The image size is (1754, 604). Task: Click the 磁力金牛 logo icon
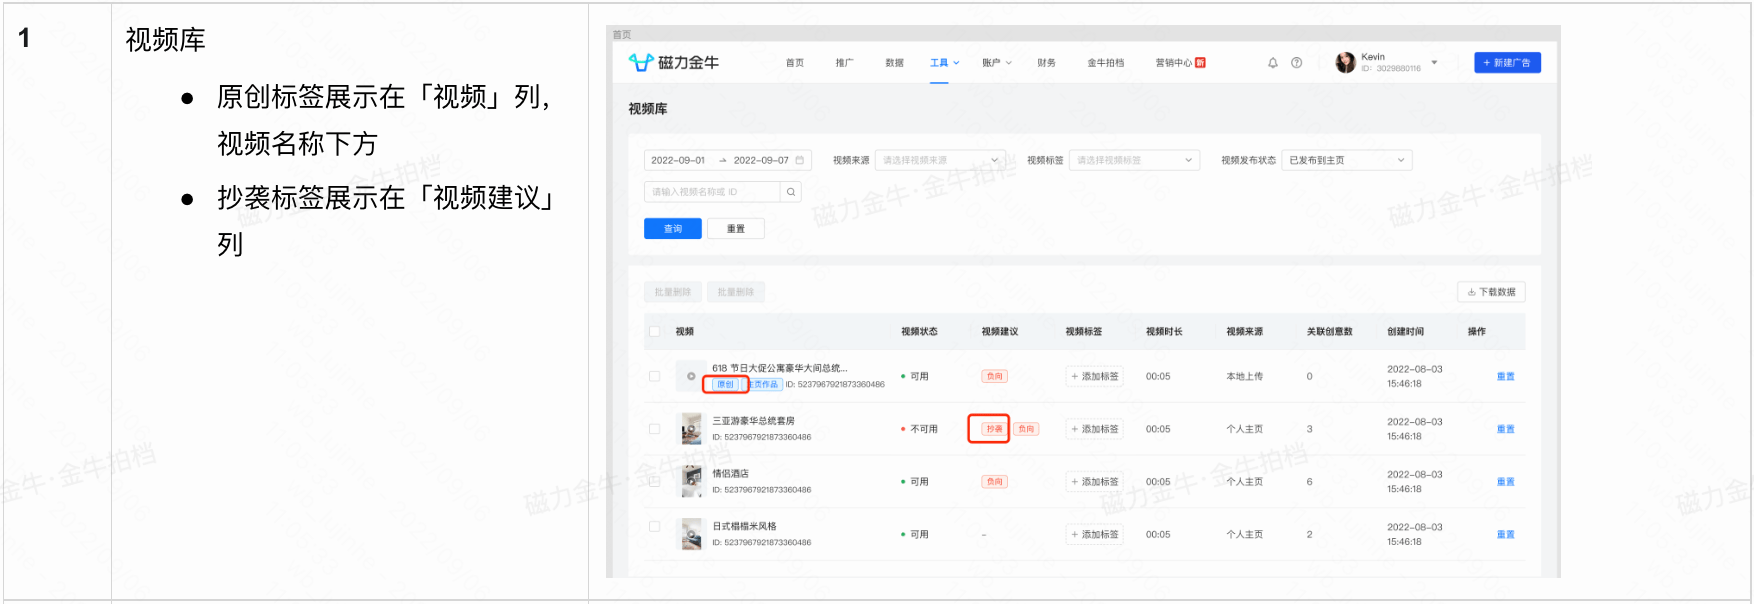click(641, 63)
